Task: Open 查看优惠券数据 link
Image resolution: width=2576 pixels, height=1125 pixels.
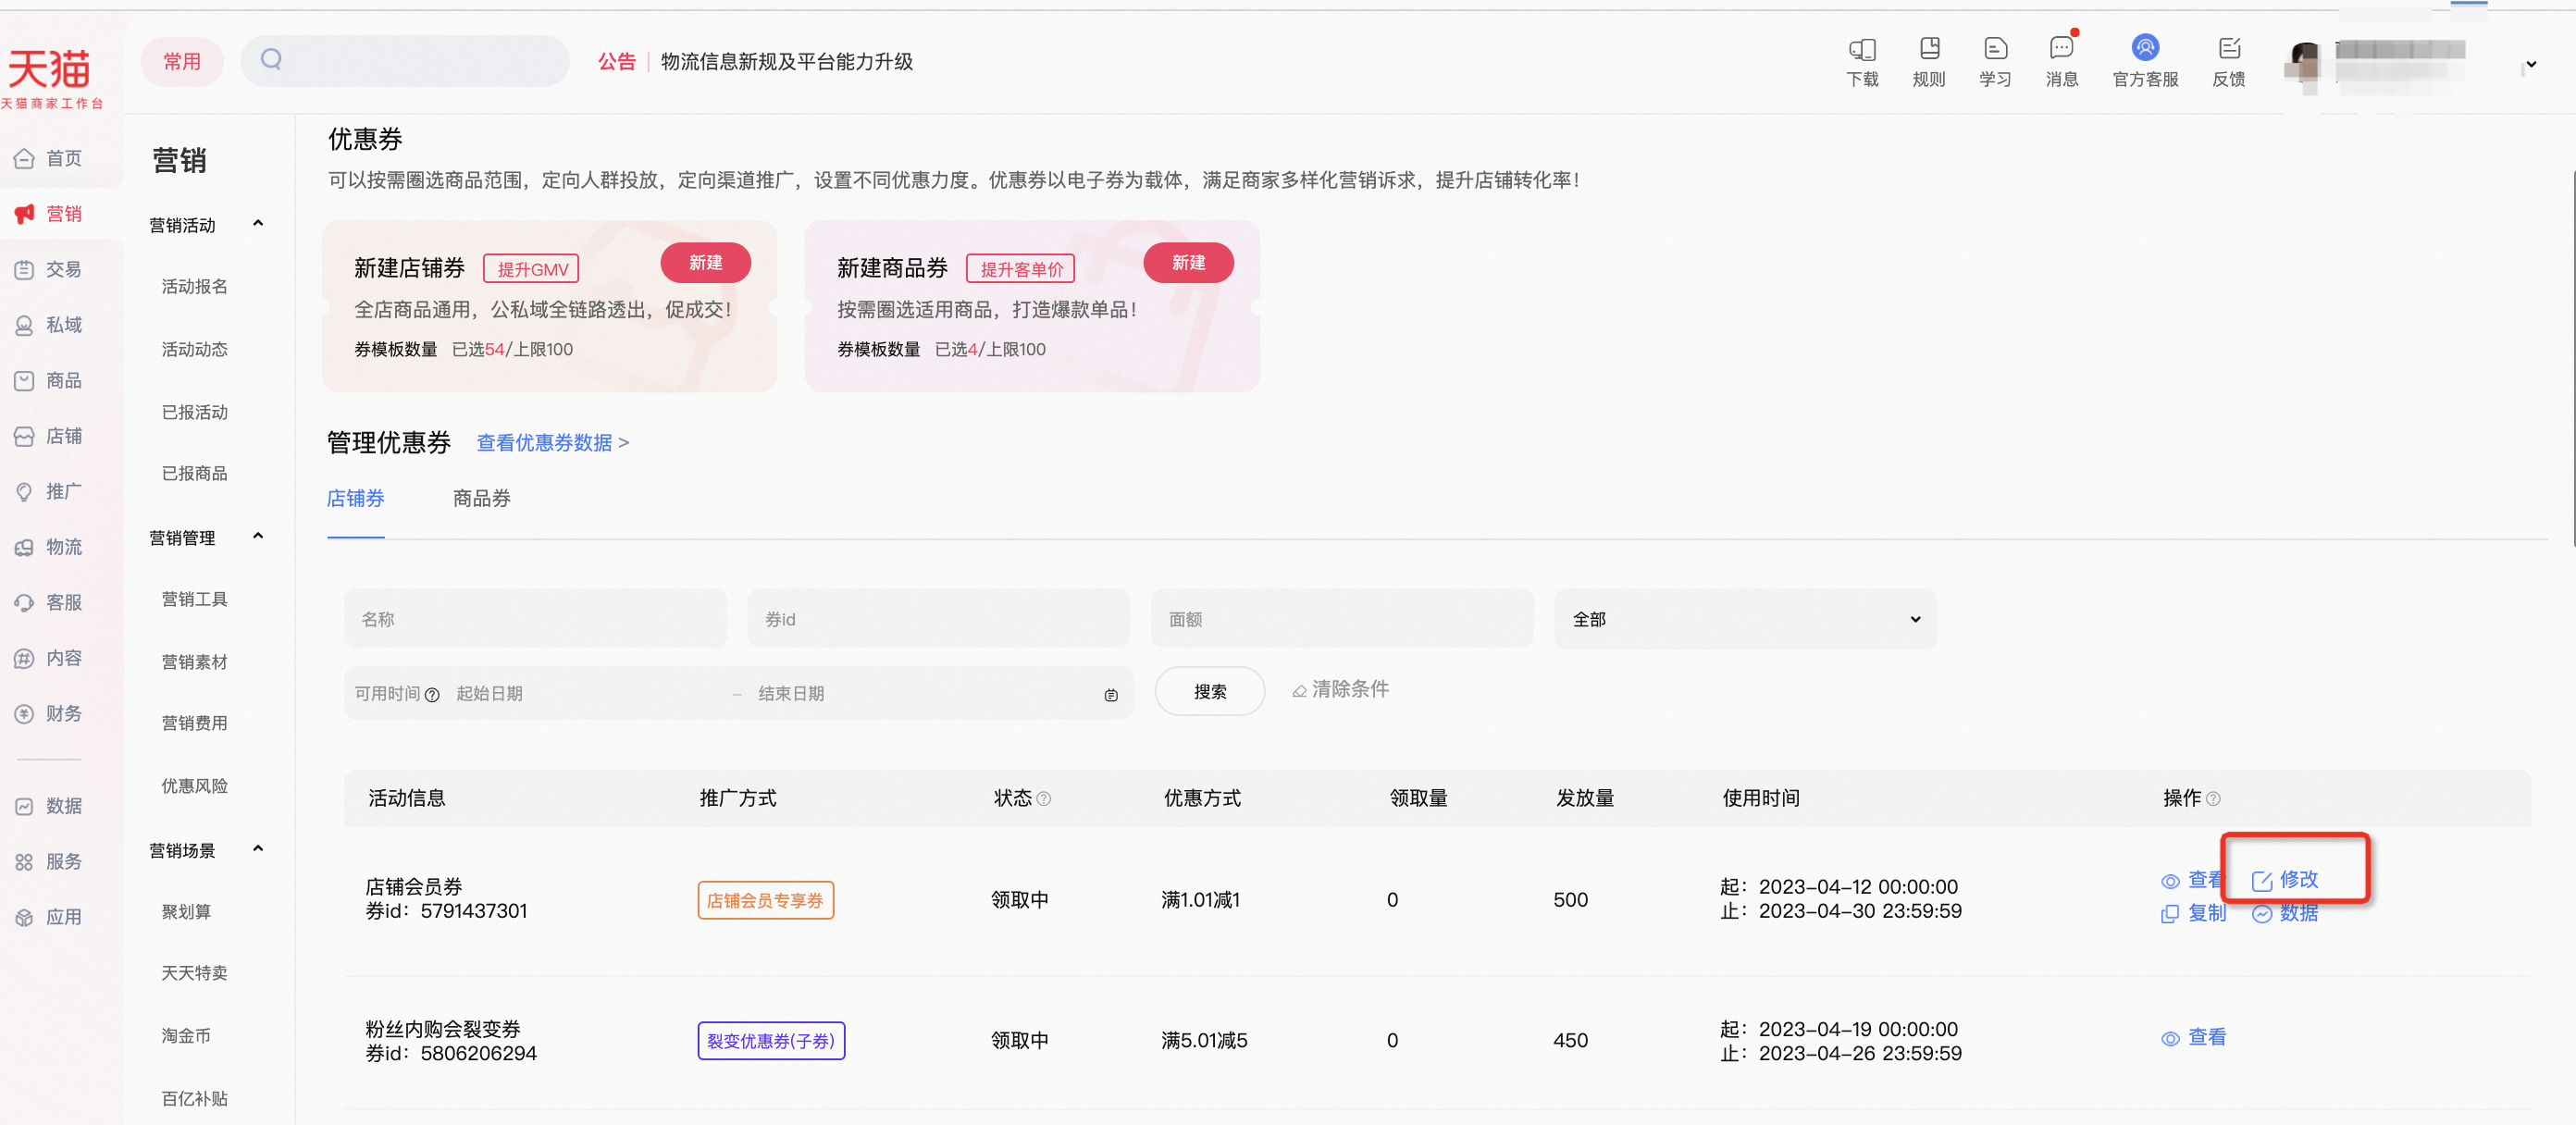Action: click(553, 443)
